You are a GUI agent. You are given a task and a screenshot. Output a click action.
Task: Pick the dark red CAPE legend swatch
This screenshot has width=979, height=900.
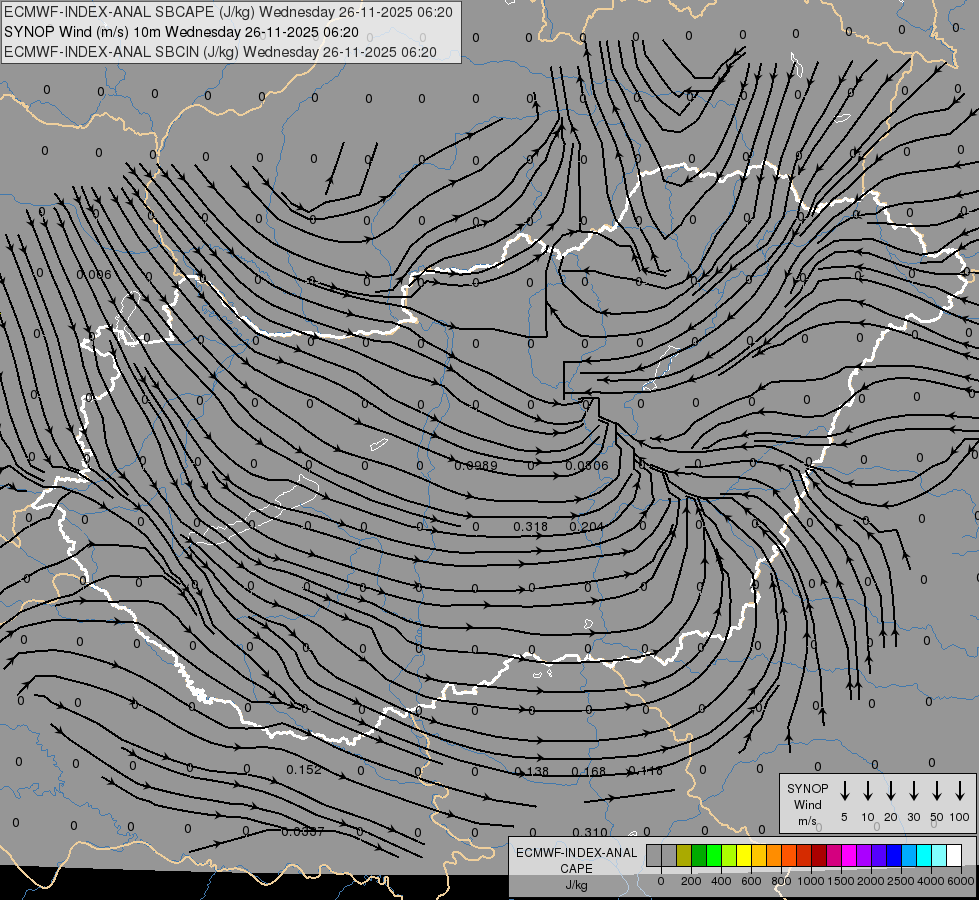pyautogui.click(x=819, y=855)
